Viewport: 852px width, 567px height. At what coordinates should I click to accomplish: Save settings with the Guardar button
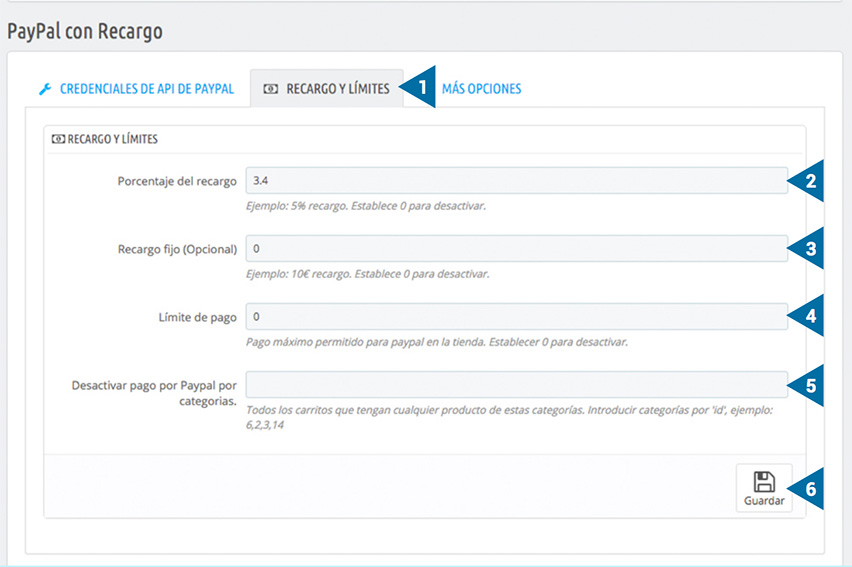(764, 488)
